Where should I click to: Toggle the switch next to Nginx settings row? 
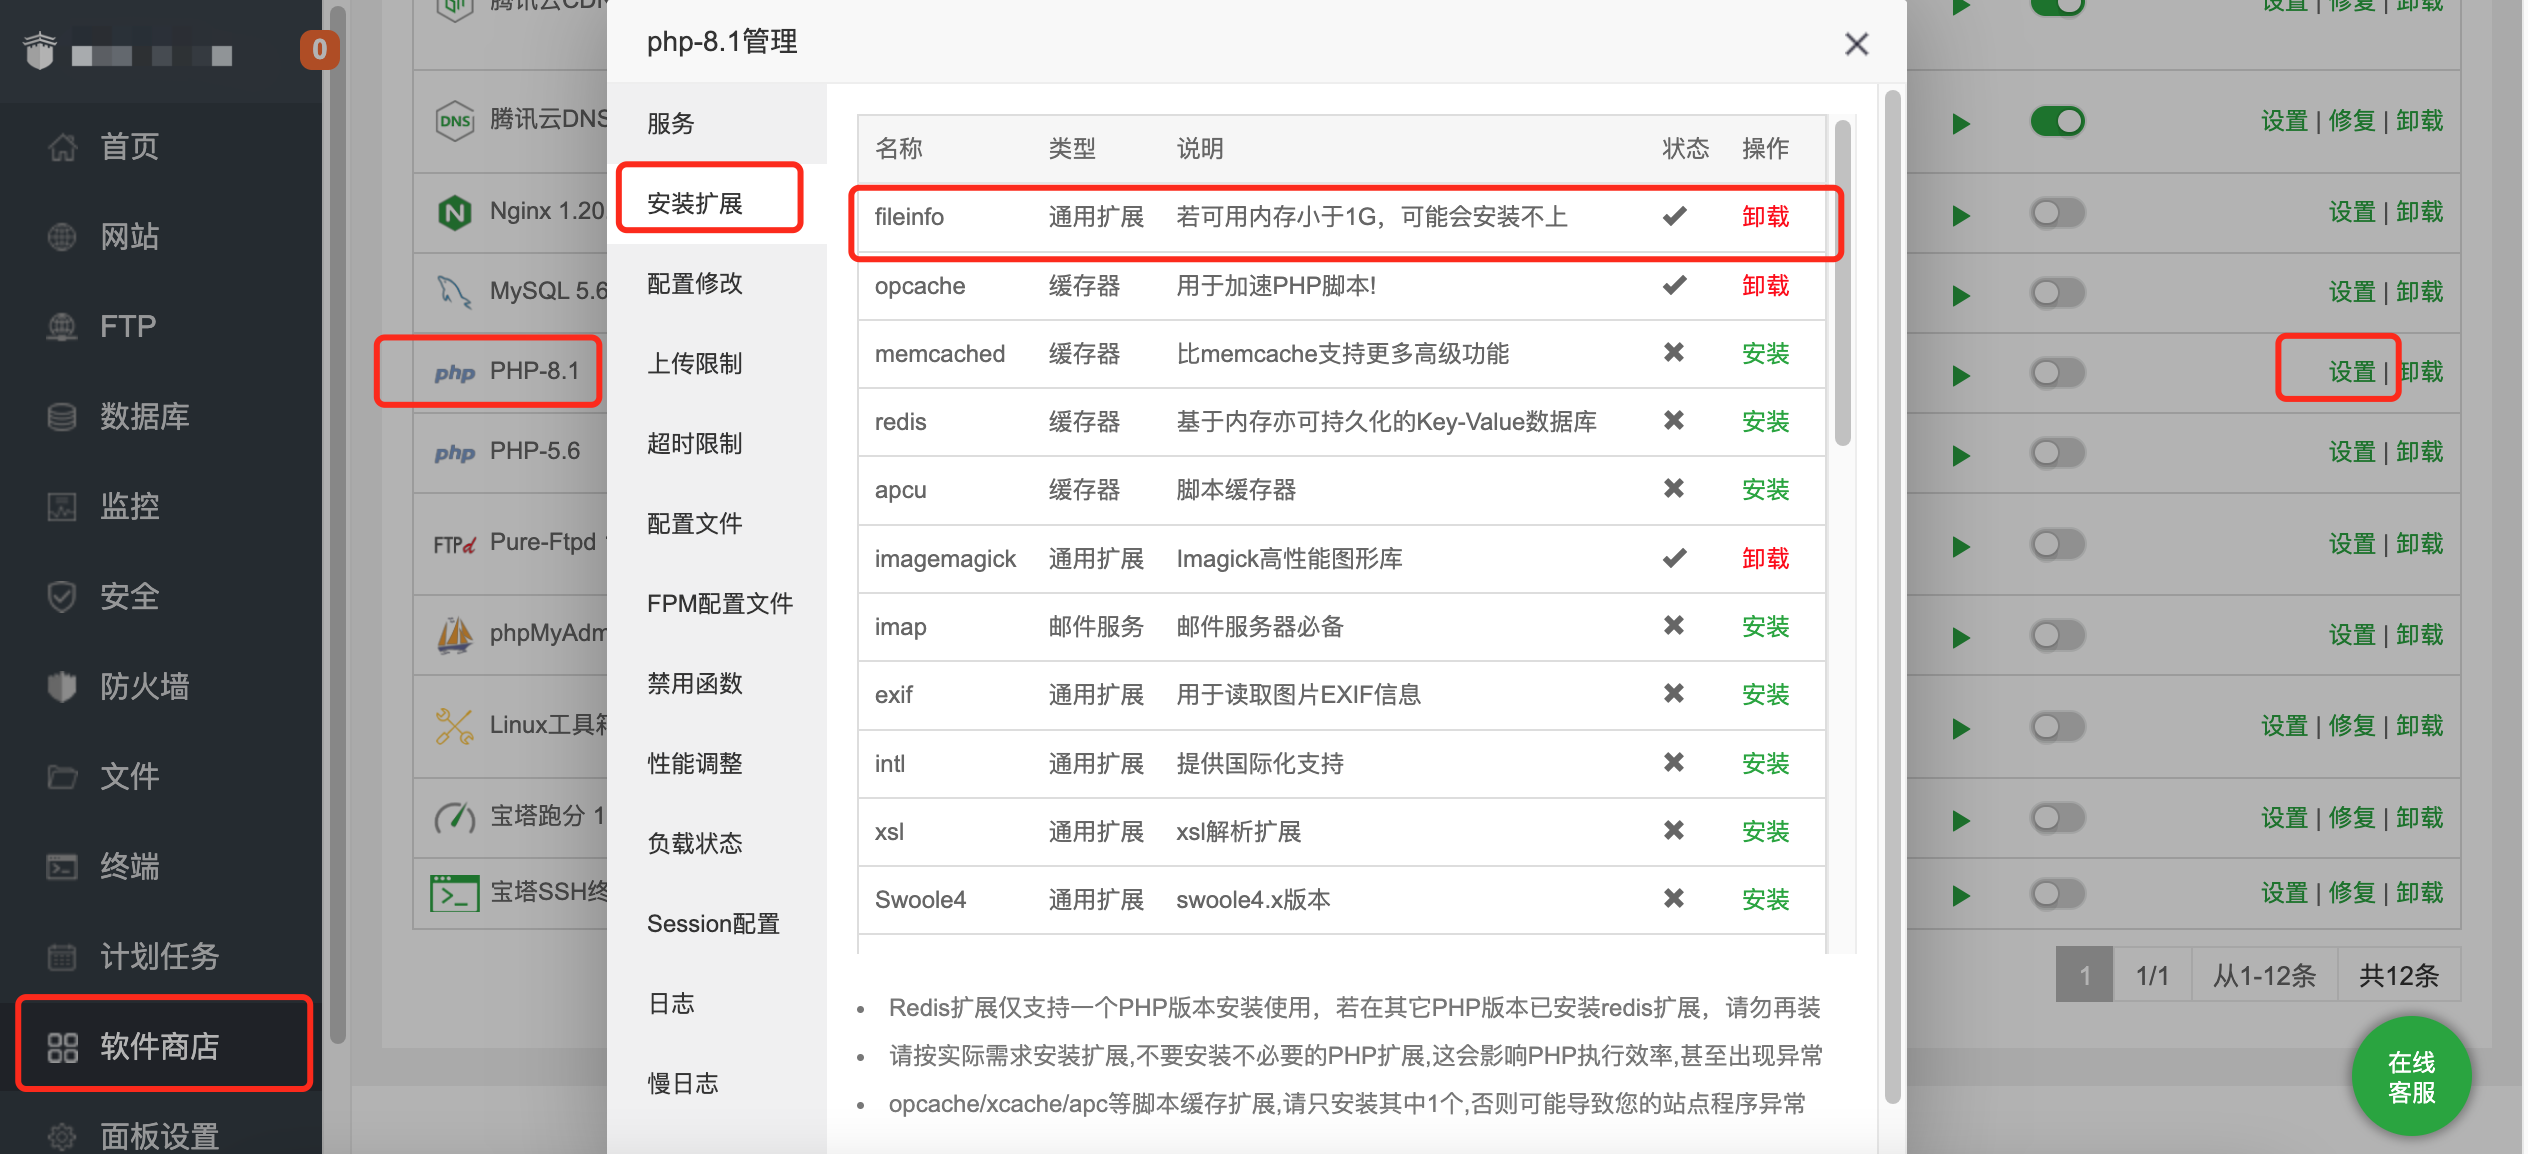tap(2055, 211)
